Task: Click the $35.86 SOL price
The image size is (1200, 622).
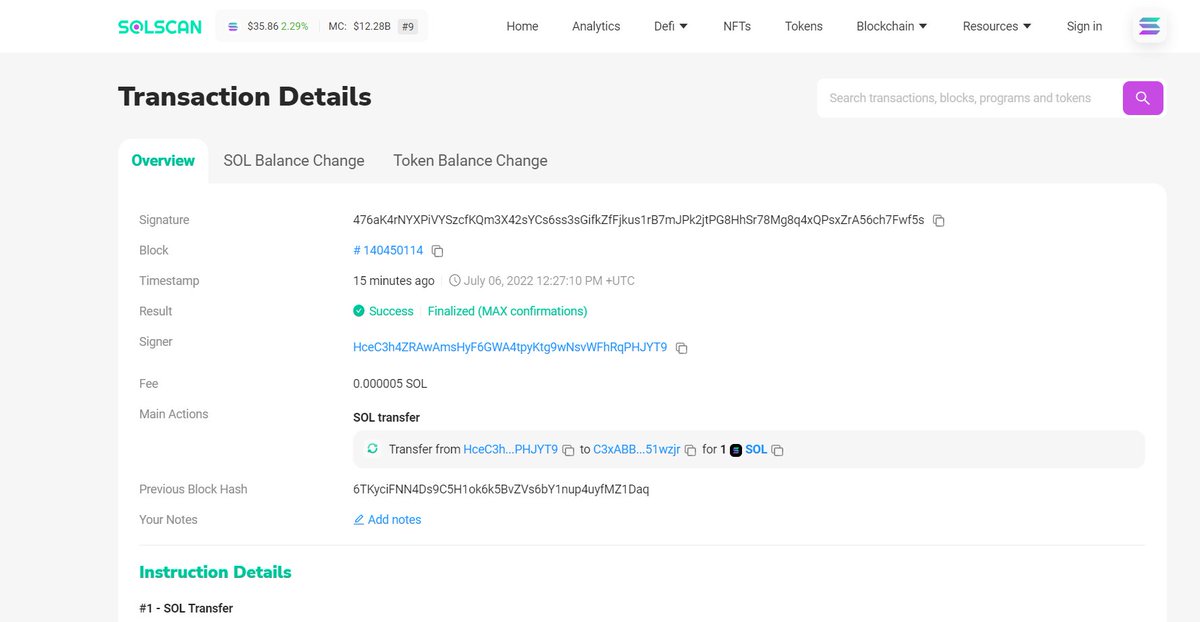Action: click(x=263, y=27)
